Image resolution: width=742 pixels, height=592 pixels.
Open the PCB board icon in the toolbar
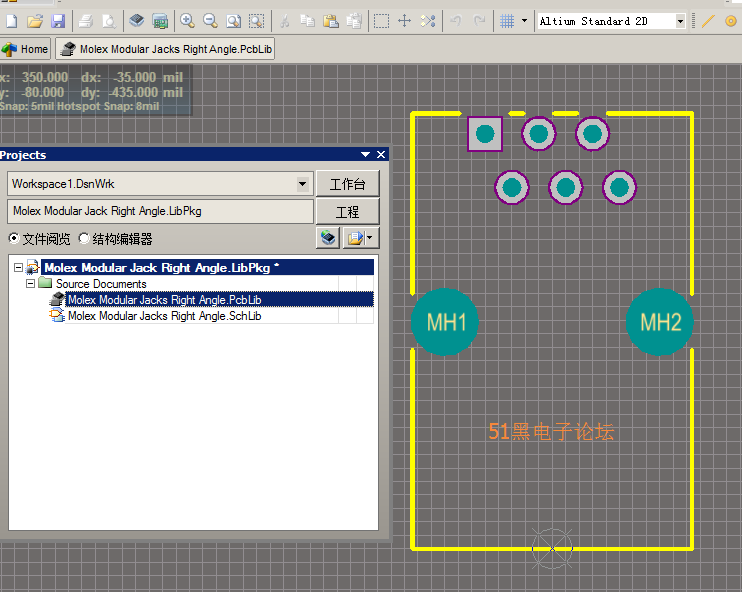160,21
